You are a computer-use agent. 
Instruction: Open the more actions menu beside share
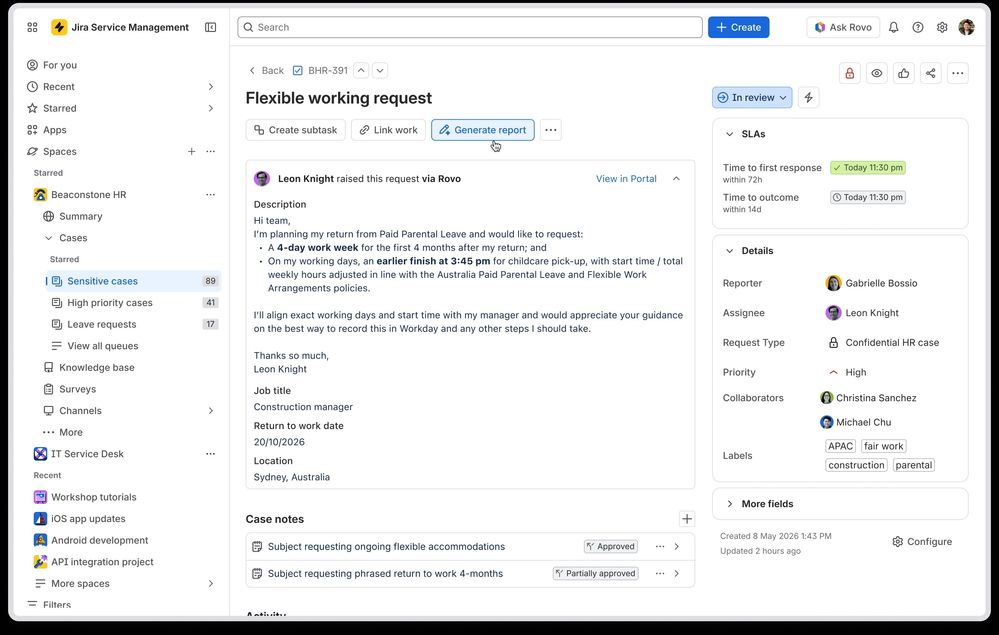pos(958,73)
